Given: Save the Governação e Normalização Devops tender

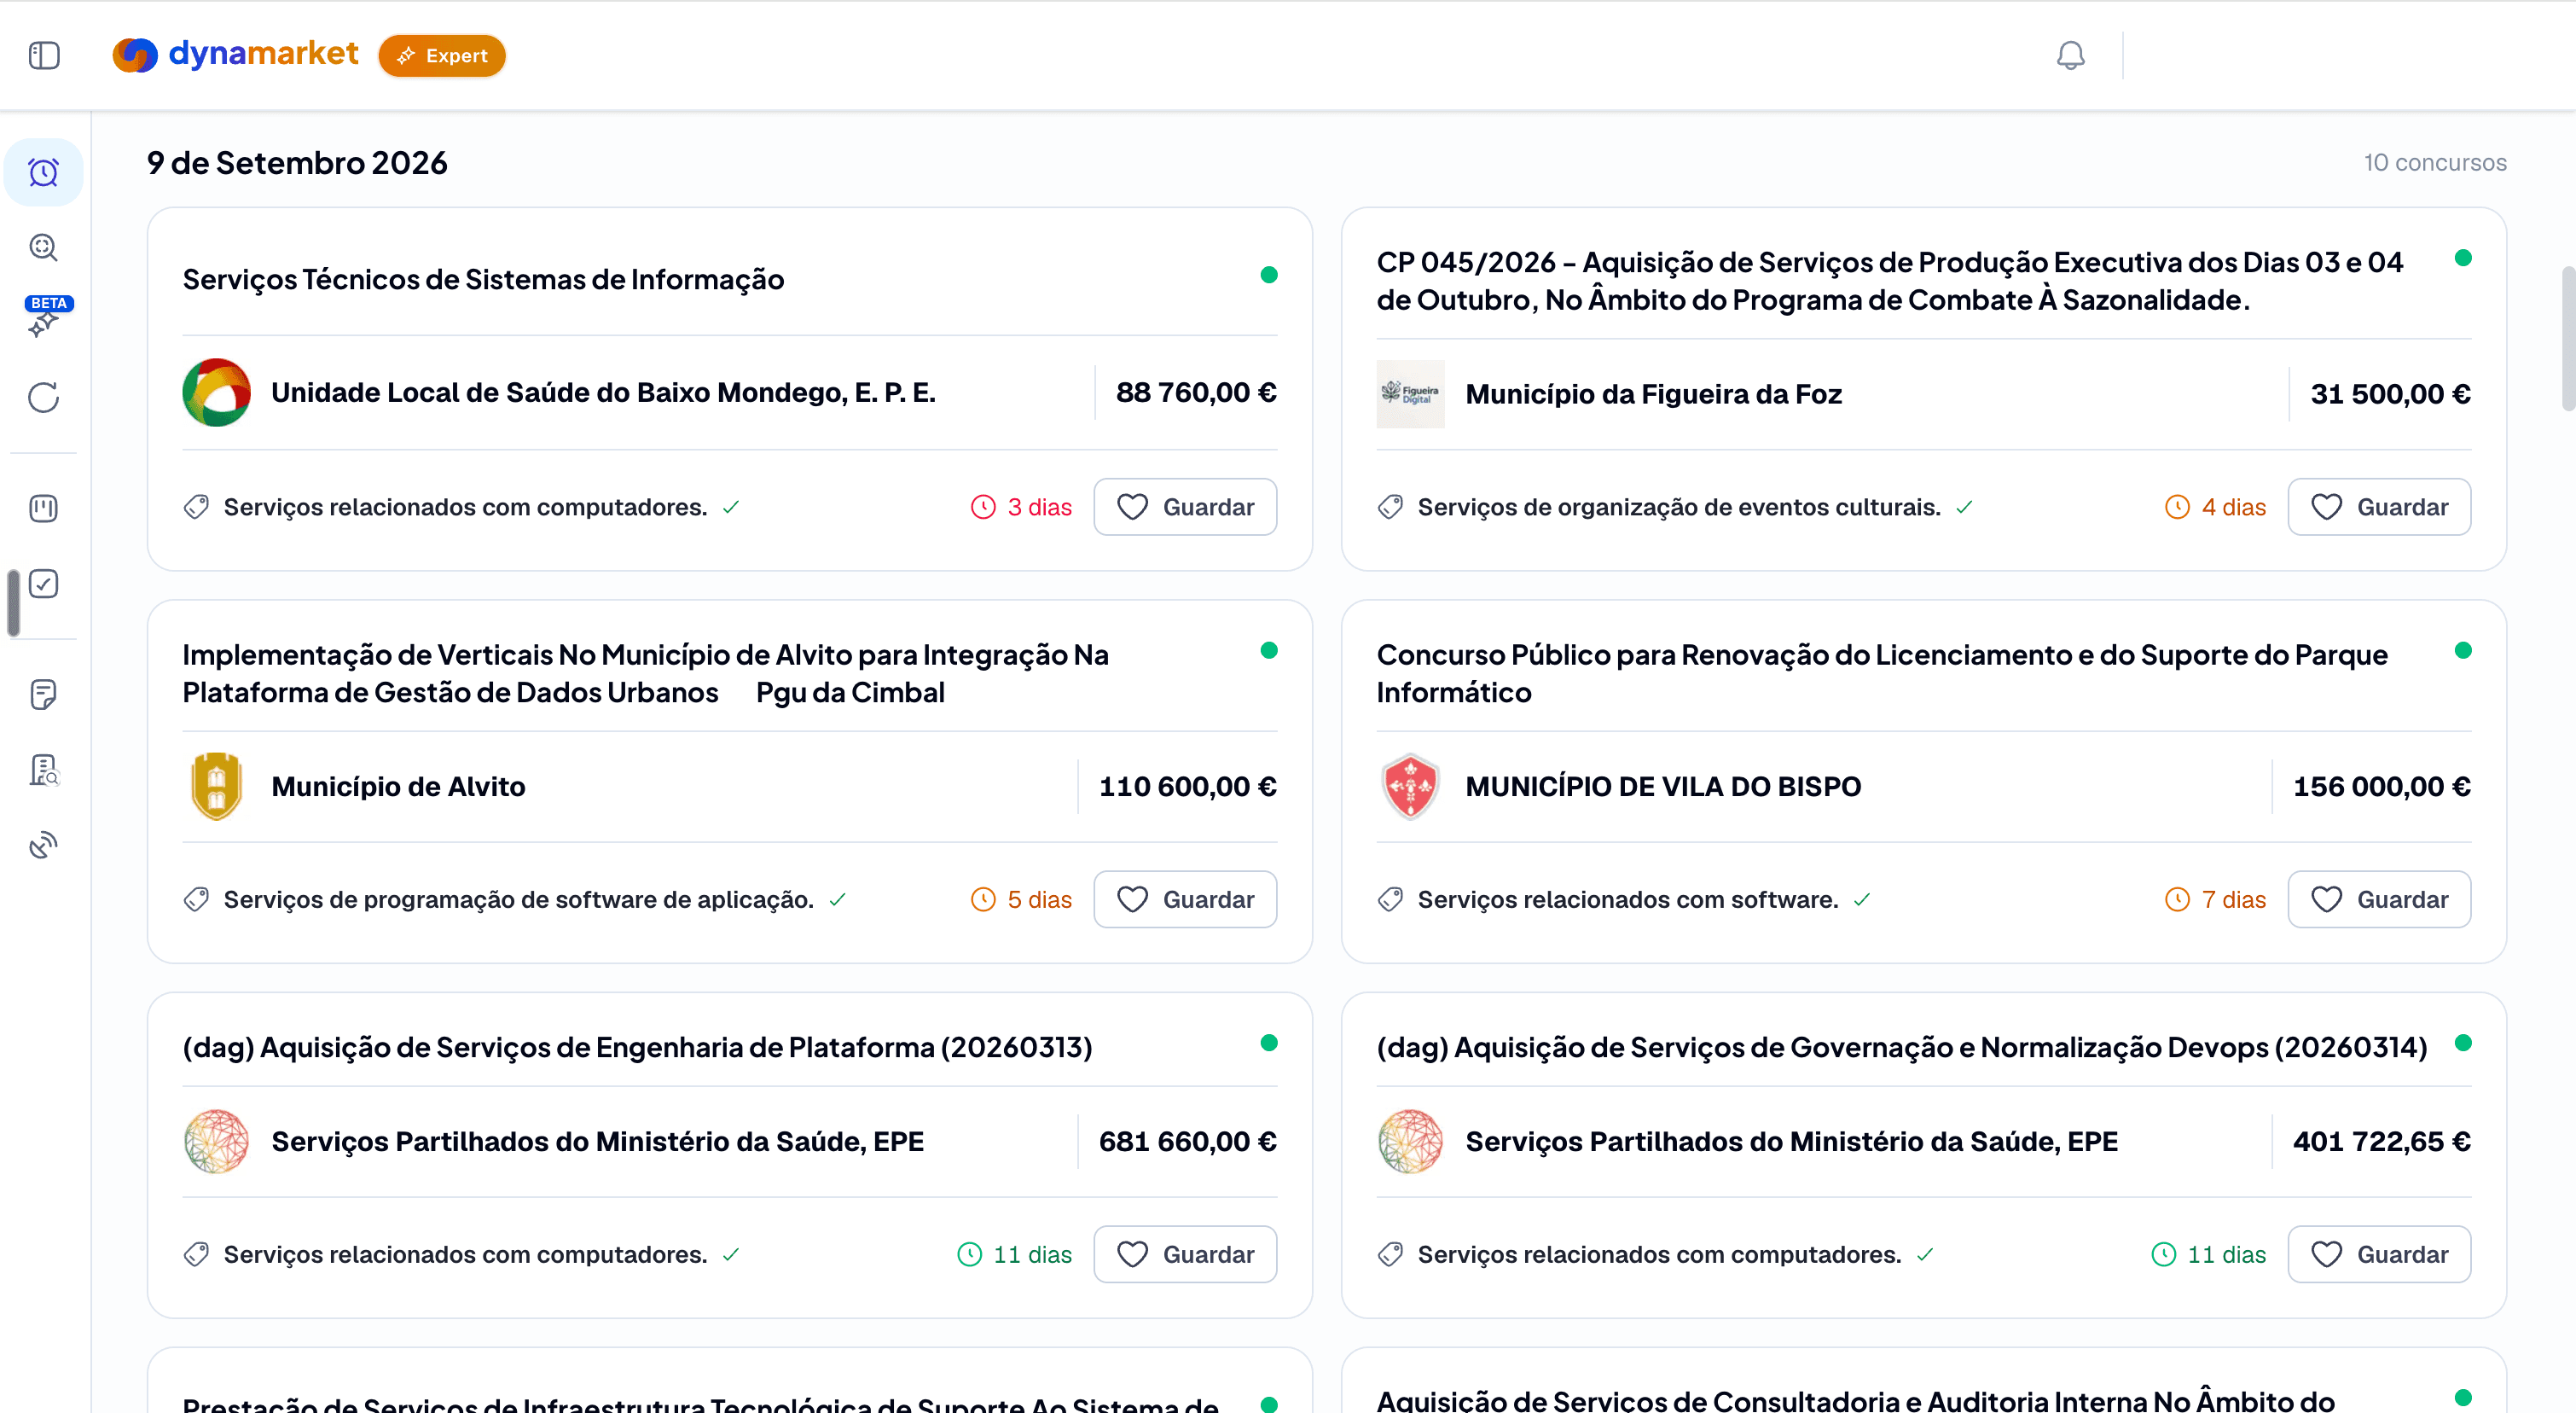Looking at the screenshot, I should click(2379, 1254).
